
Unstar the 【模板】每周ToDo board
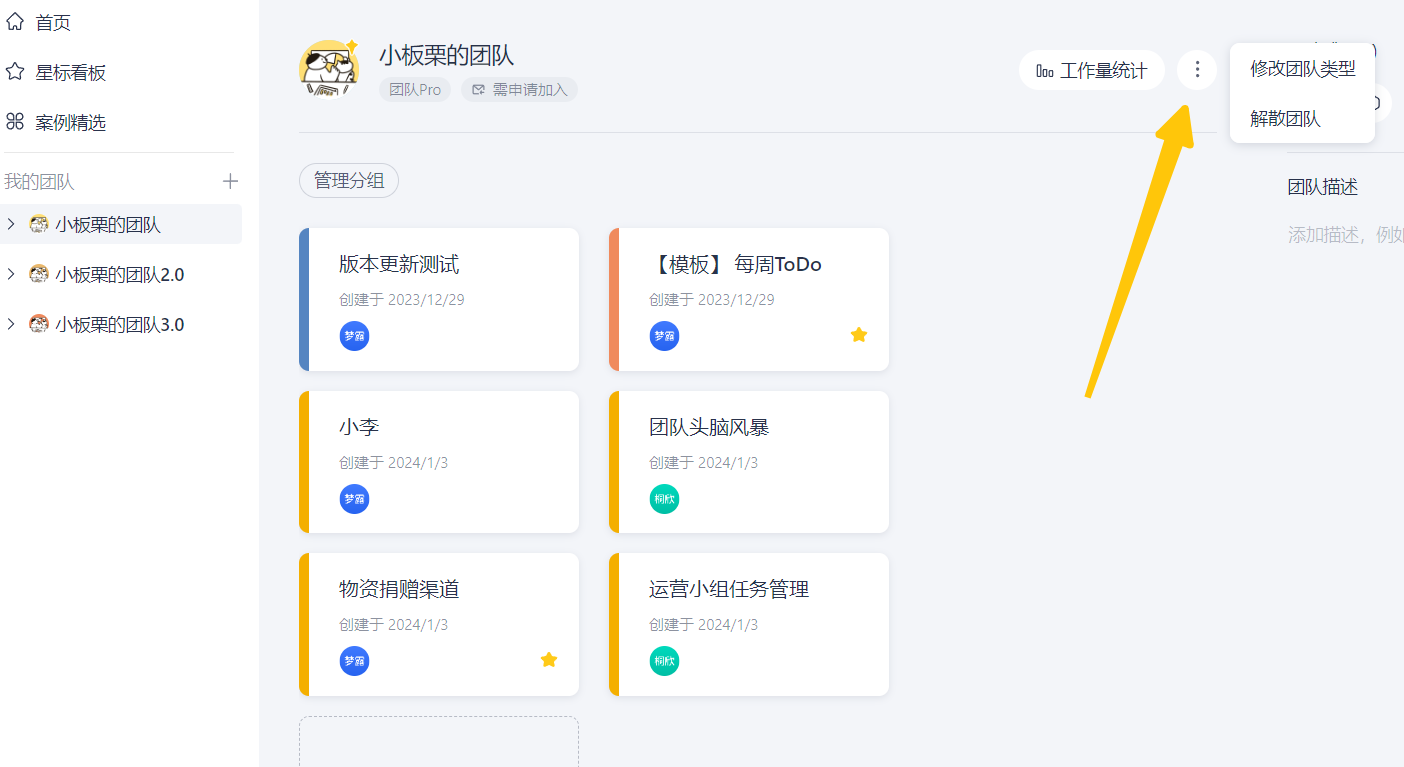click(x=859, y=335)
